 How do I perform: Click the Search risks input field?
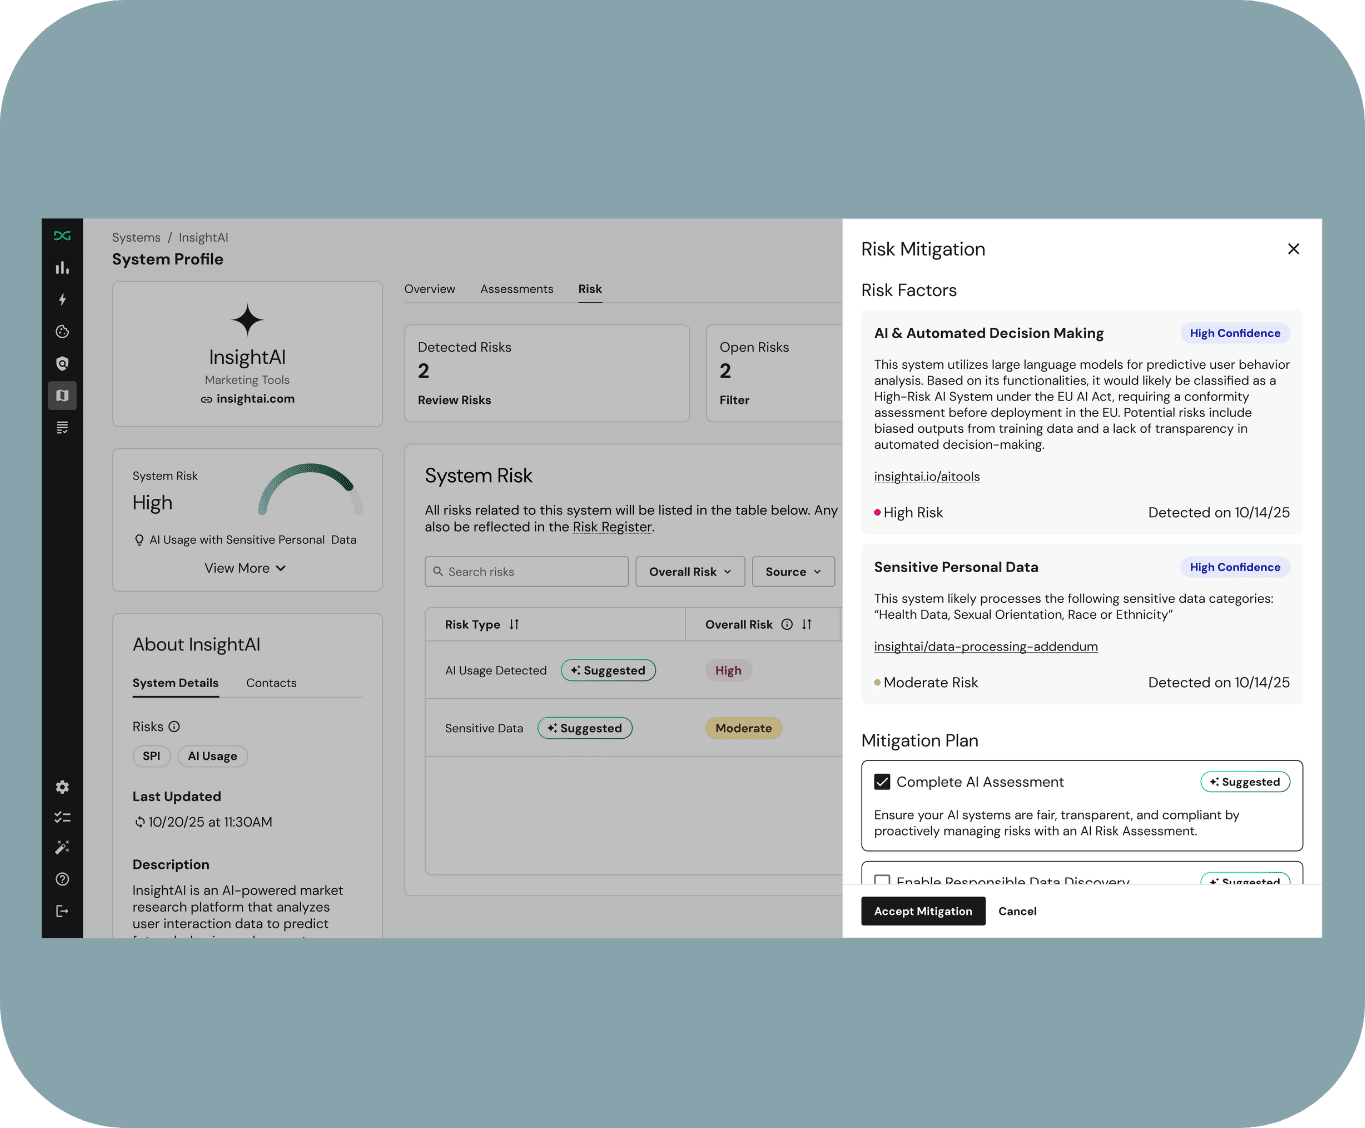click(527, 572)
